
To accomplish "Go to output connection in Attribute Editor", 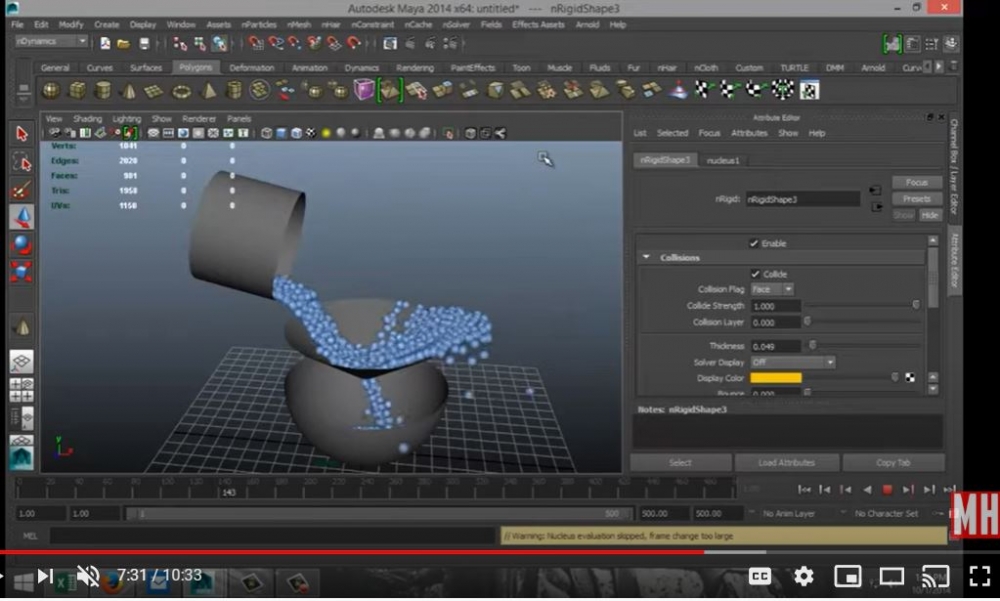I will pyautogui.click(x=877, y=207).
